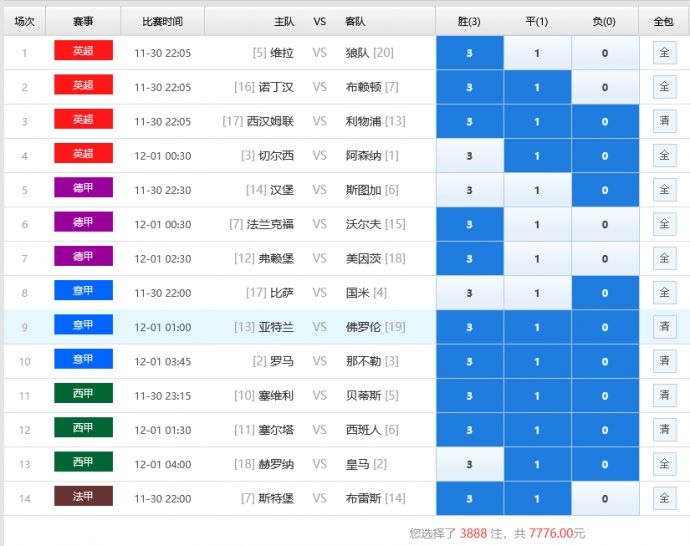Click match time 11-30 23:15

point(163,396)
